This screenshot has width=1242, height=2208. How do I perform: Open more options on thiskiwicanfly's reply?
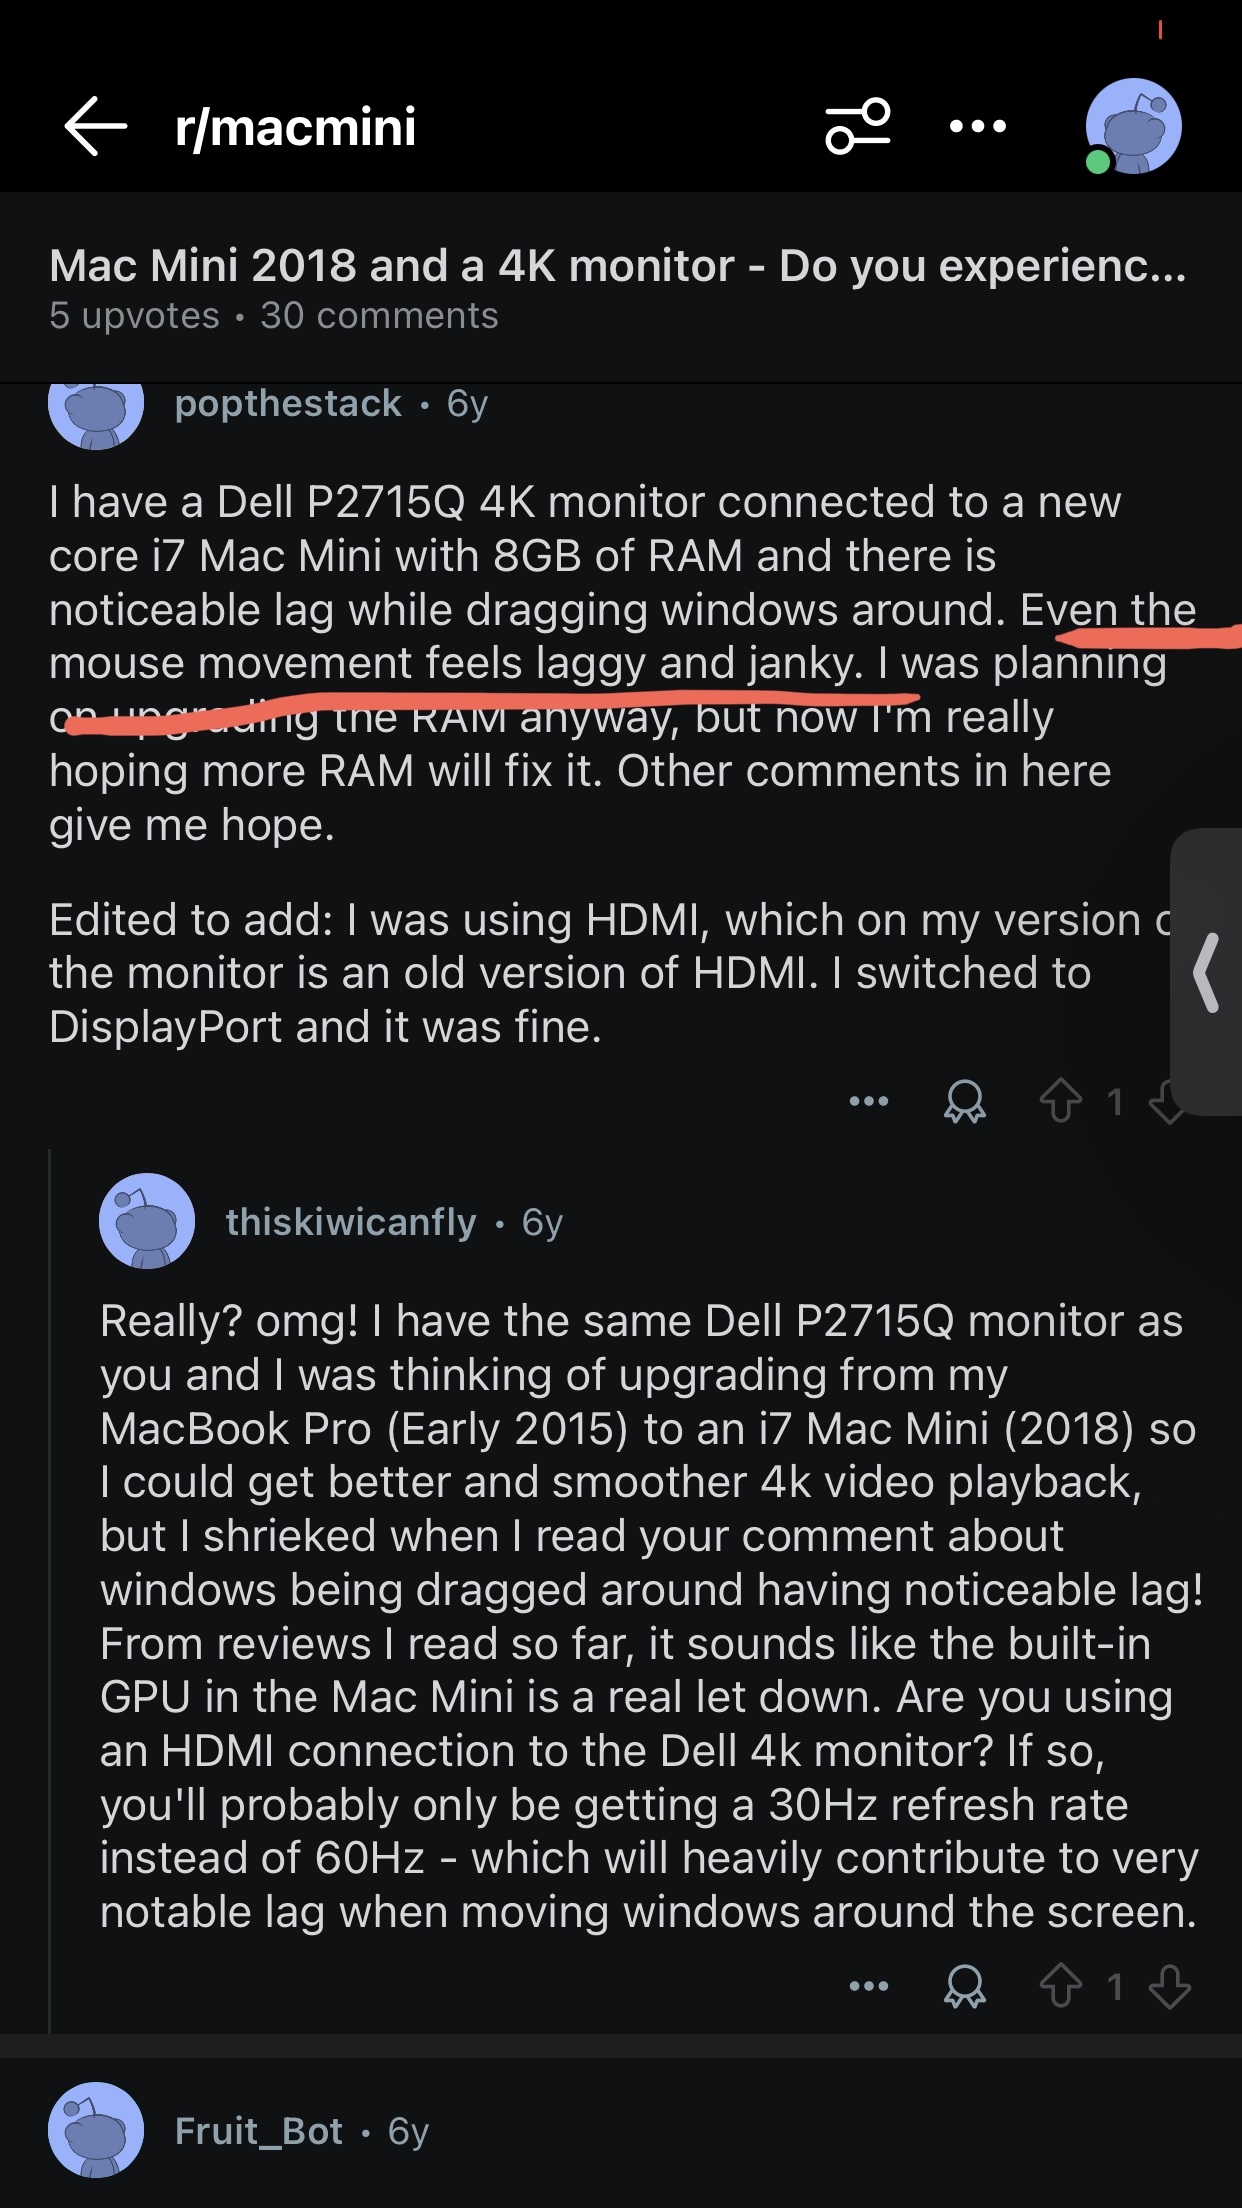pos(869,1986)
